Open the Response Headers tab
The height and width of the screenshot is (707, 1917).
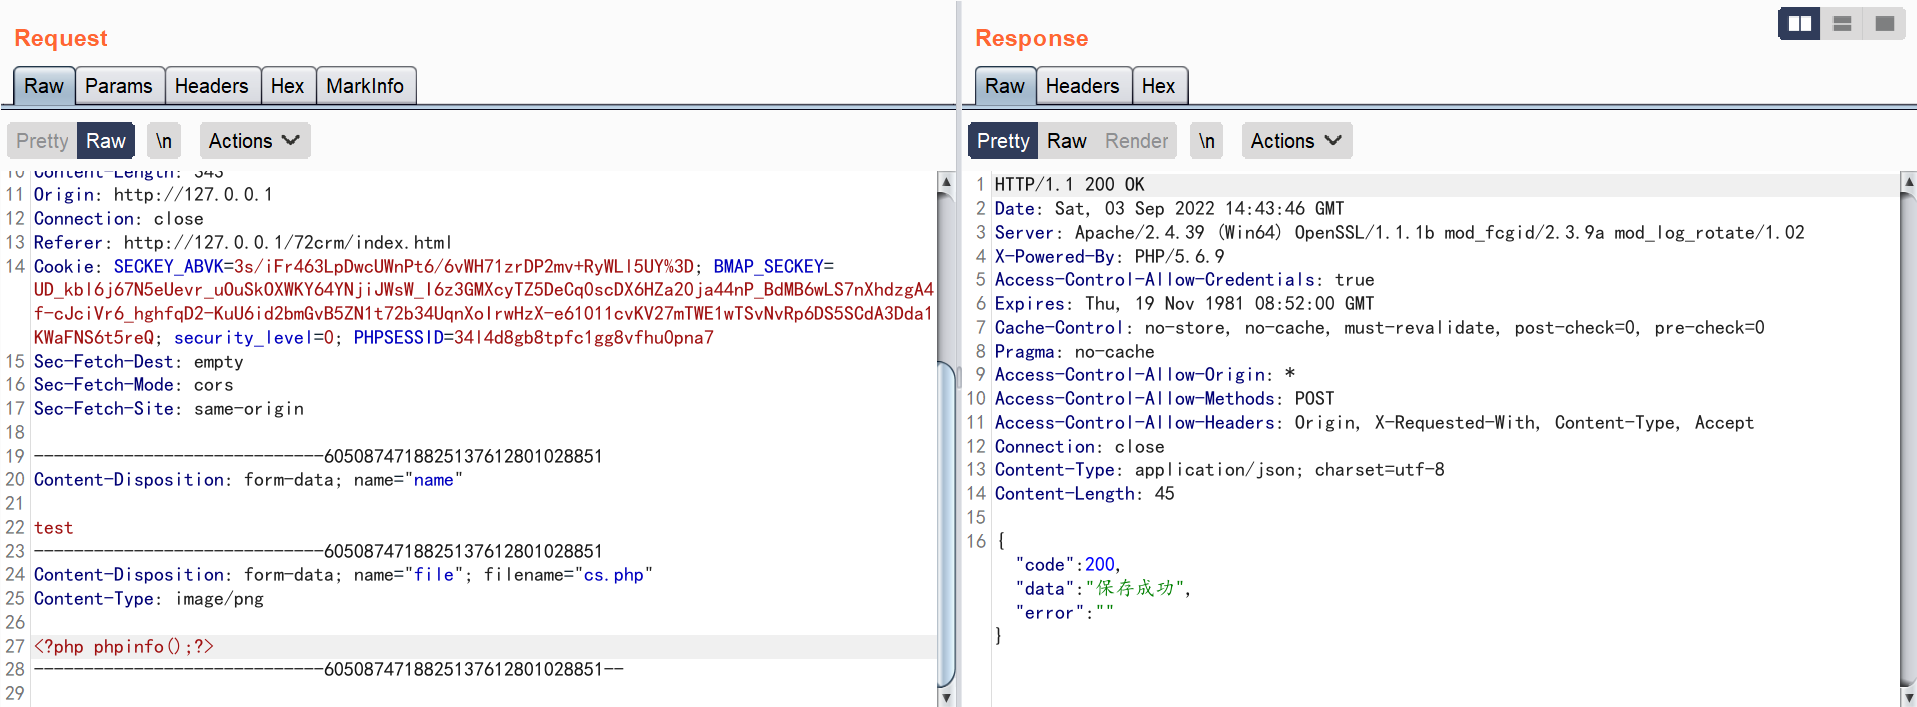tap(1083, 86)
